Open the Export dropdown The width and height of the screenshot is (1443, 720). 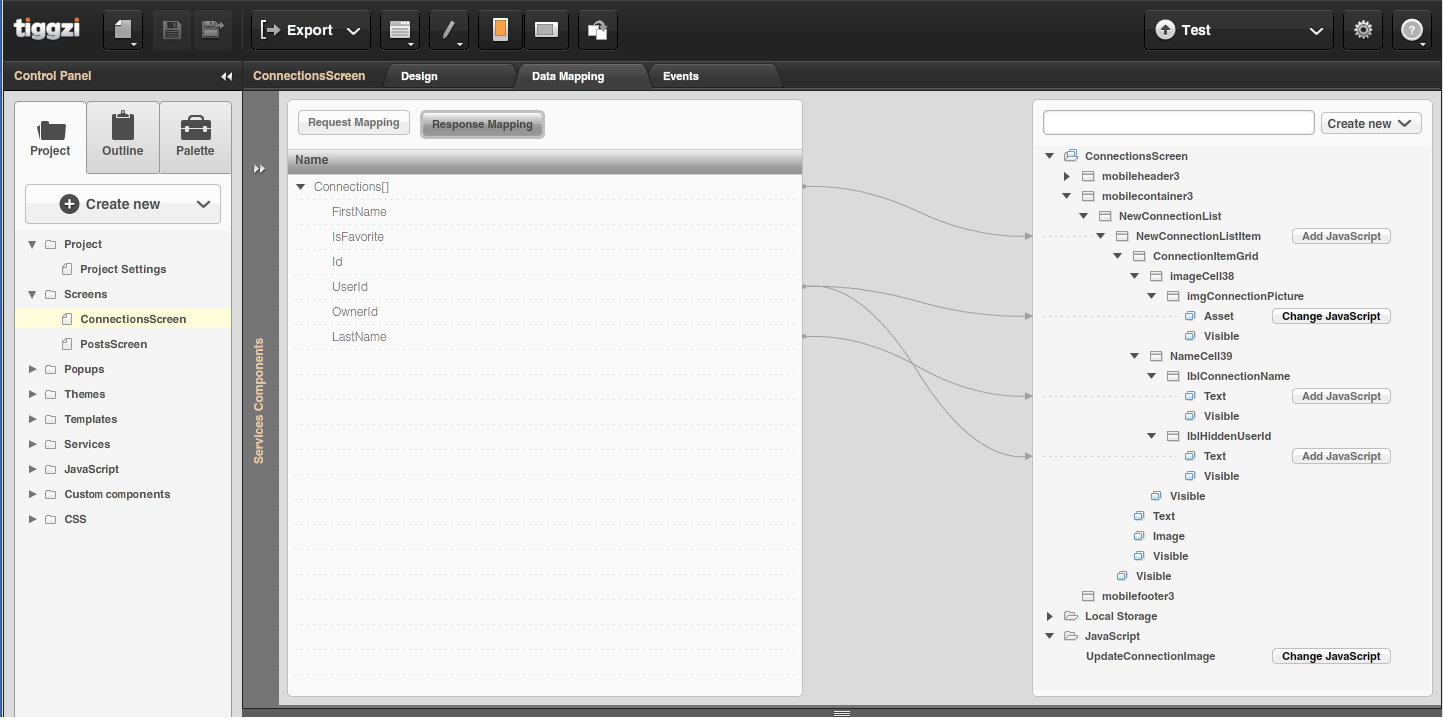pos(310,30)
